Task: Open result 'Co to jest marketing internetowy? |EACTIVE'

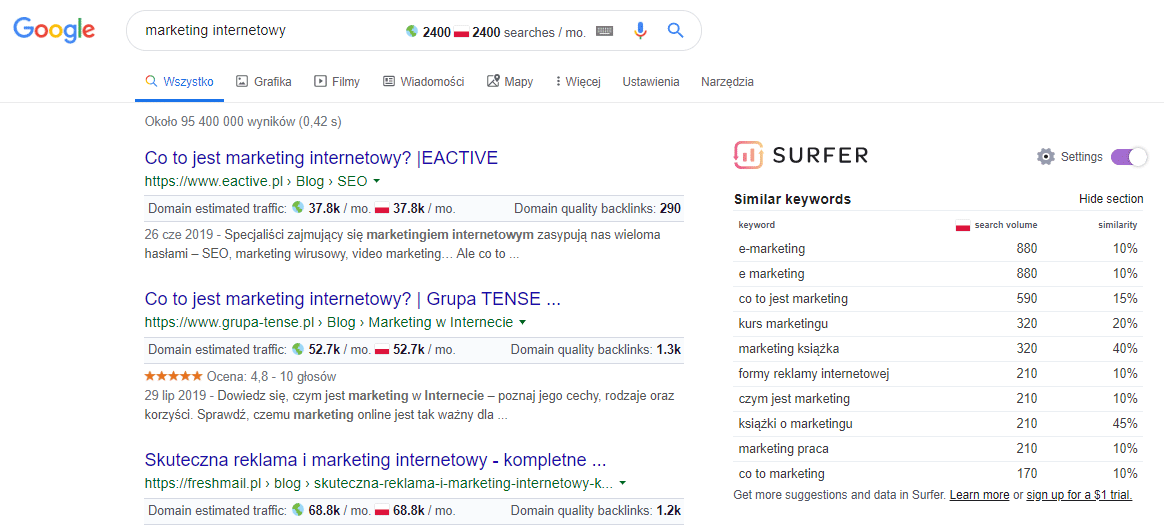Action: point(321,158)
